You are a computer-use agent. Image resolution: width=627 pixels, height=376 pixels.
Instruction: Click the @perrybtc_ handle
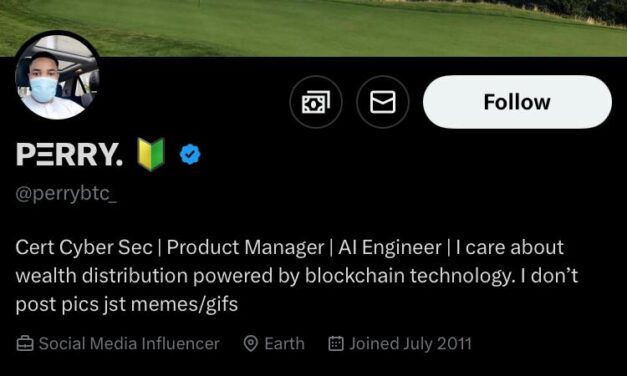(66, 194)
